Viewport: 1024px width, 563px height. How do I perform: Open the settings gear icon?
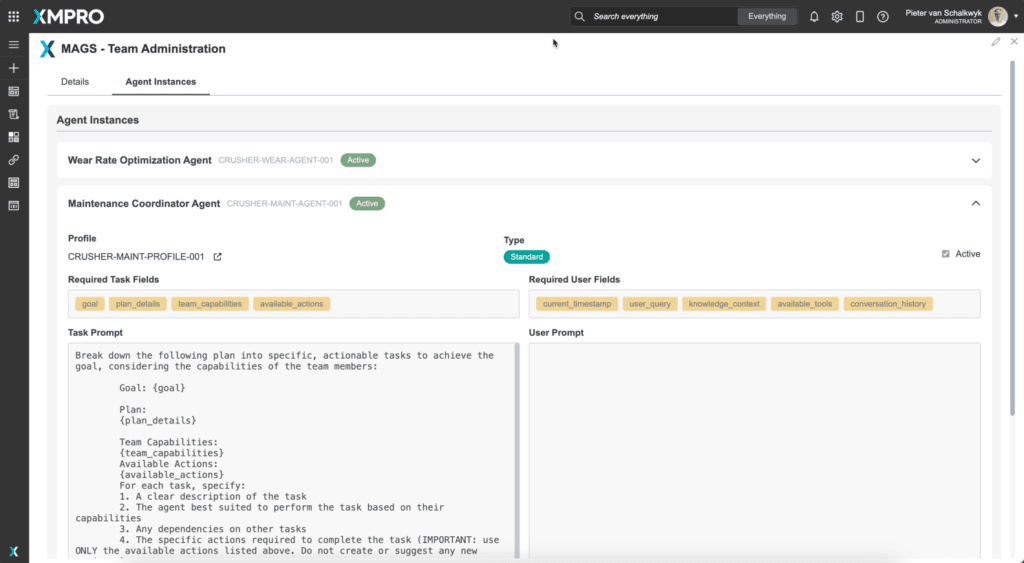837,16
